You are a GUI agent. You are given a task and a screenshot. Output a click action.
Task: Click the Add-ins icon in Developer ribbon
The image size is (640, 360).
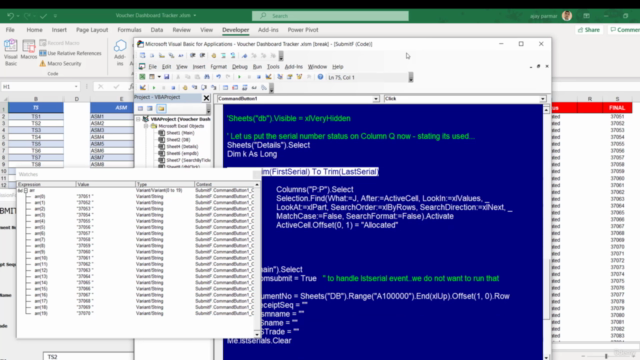120,52
